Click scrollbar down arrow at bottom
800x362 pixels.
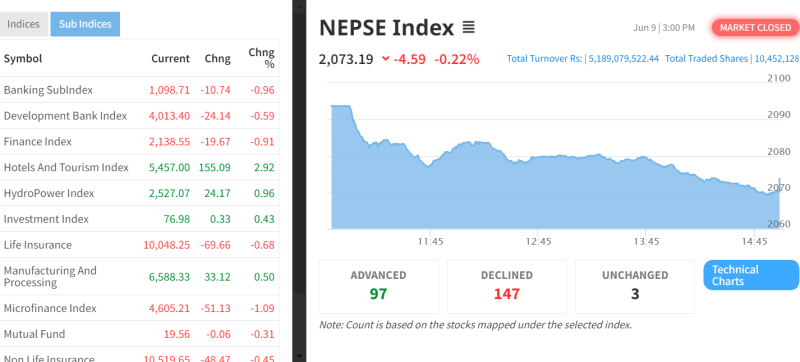tap(299, 356)
